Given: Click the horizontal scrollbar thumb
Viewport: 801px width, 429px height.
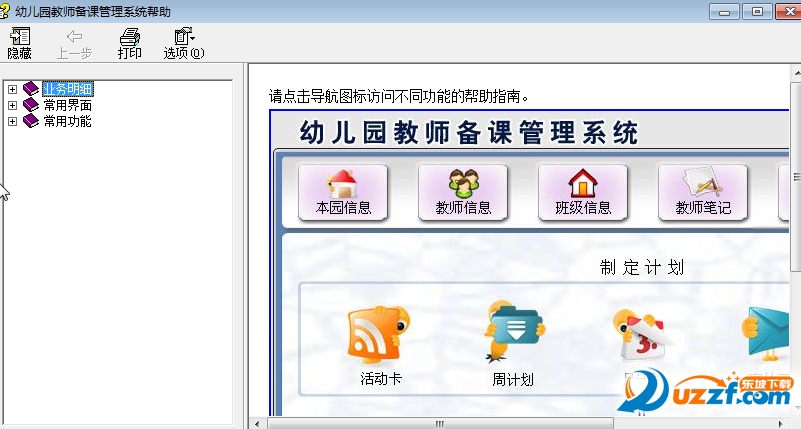Looking at the screenshot, I should point(439,424).
